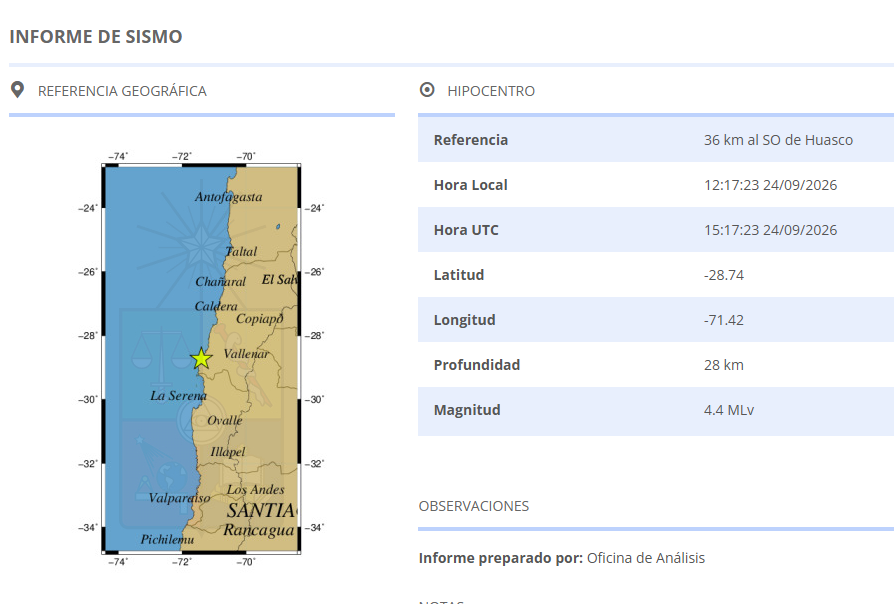Click the Copiapó label on the map

(x=259, y=318)
